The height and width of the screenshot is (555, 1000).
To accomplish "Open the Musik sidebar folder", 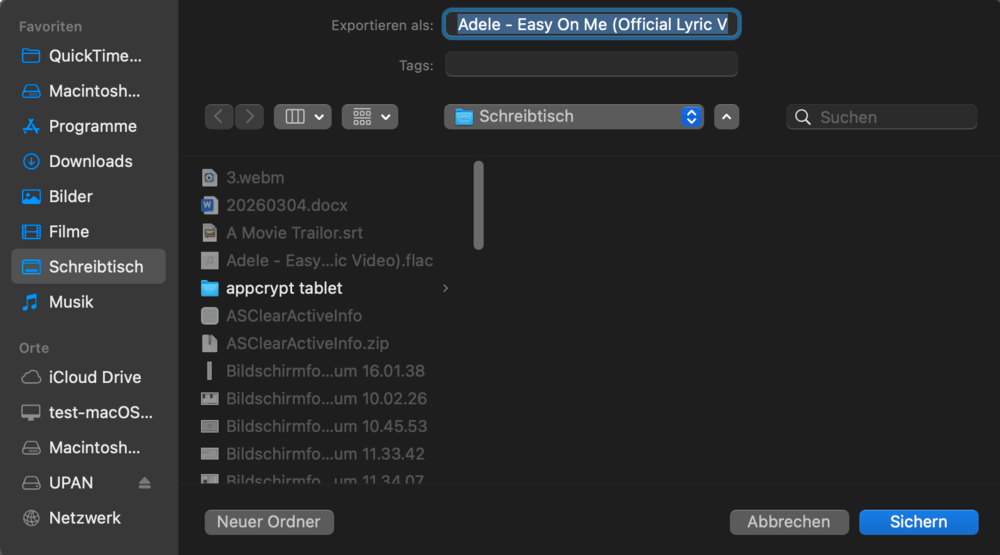I will pyautogui.click(x=71, y=302).
